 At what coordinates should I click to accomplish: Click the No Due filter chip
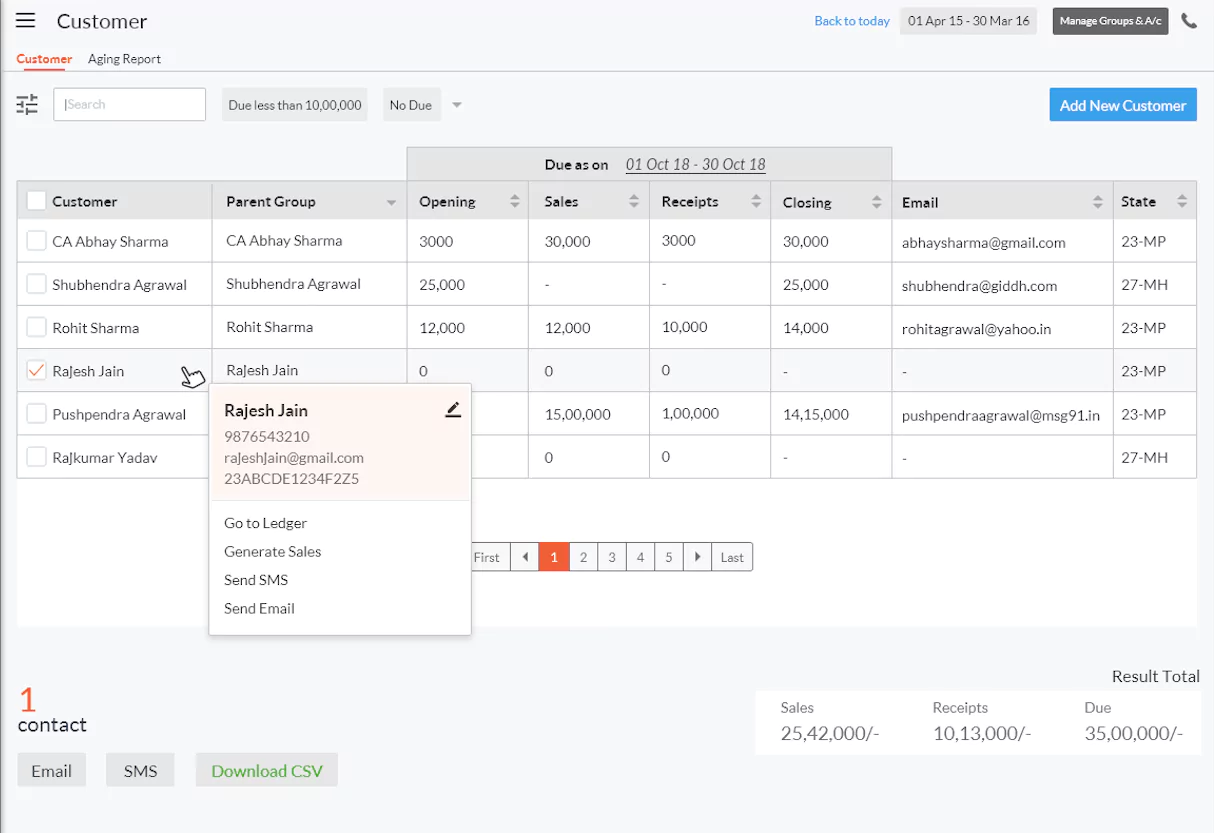pos(410,105)
